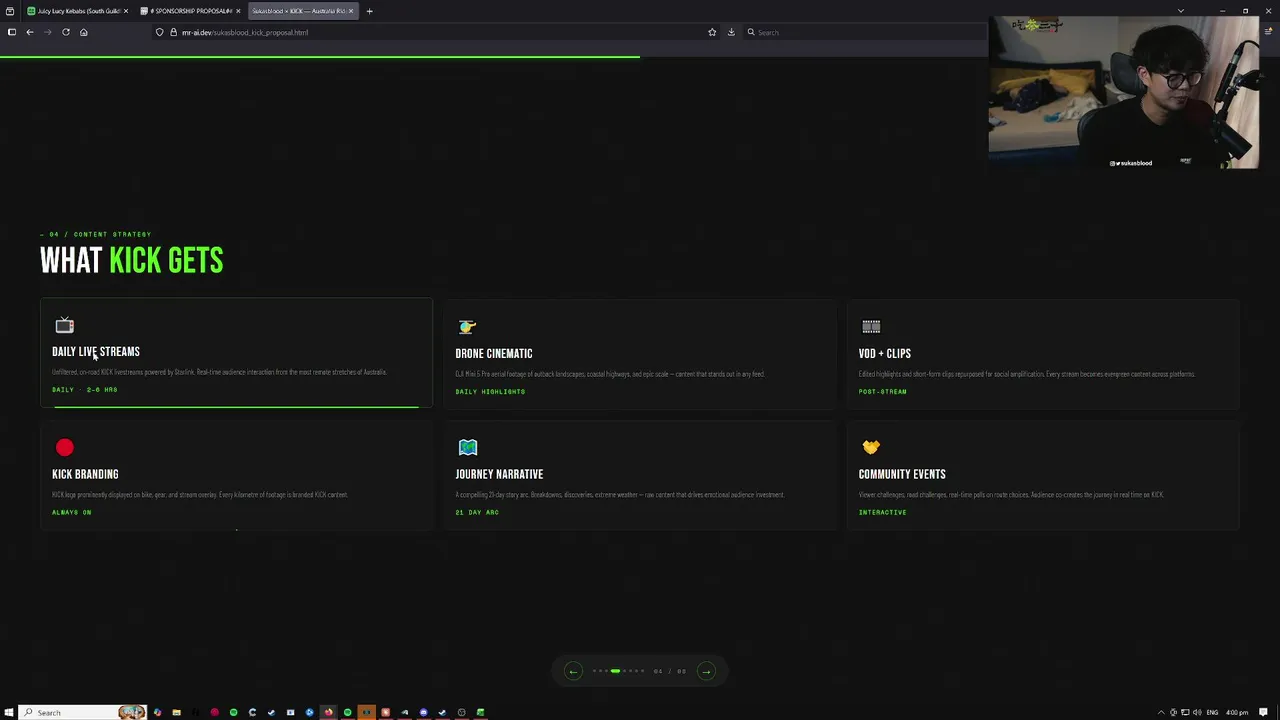
Task: Select the active green slide indicator dot
Action: pyautogui.click(x=615, y=671)
